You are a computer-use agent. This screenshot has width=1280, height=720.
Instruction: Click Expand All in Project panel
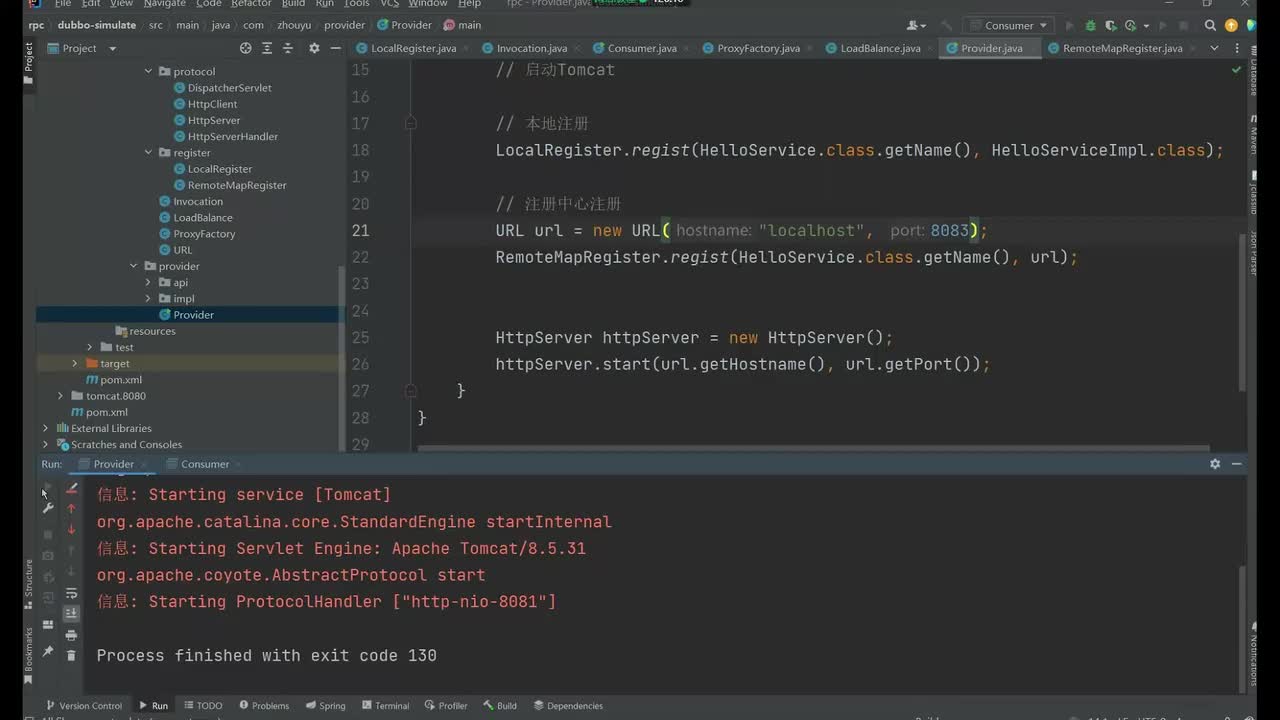(267, 48)
